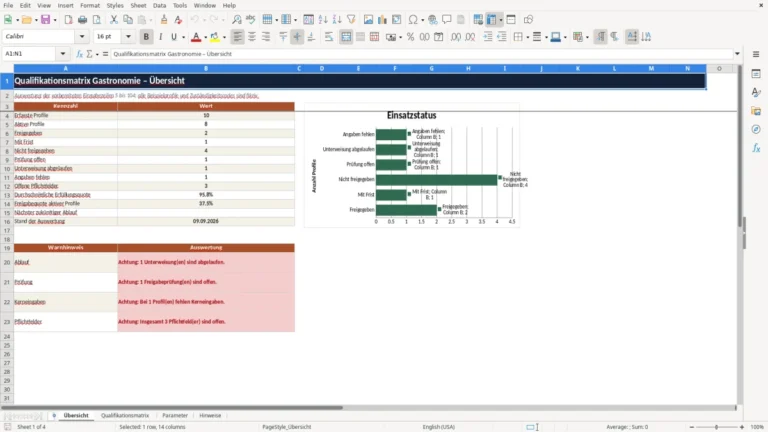Viewport: 768px width, 432px height.
Task: Insert special character Omega icon
Action: pos(413,20)
